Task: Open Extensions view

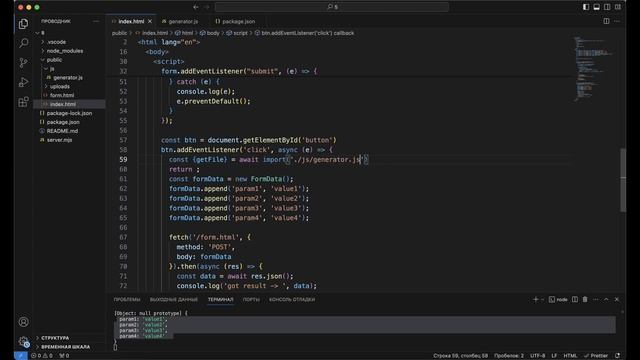Action: click(23, 102)
